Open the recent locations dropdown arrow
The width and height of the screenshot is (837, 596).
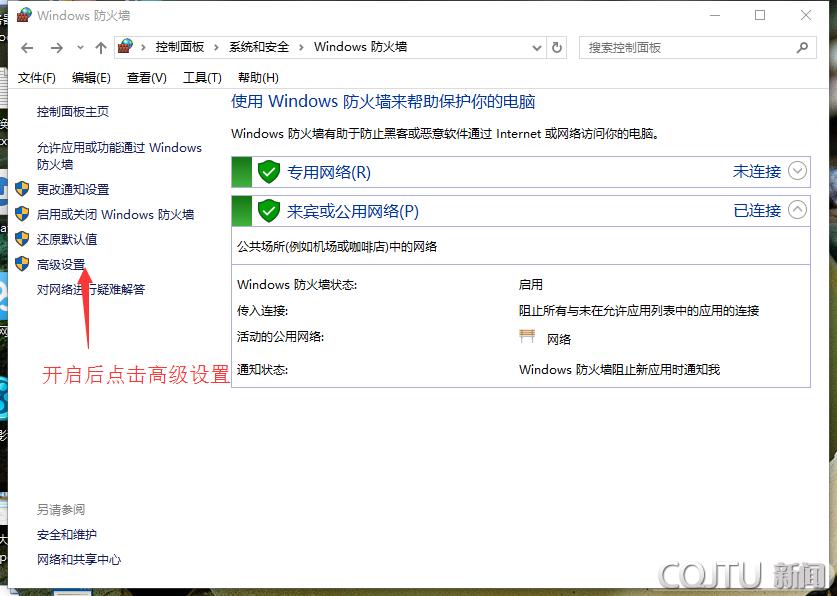pos(80,48)
